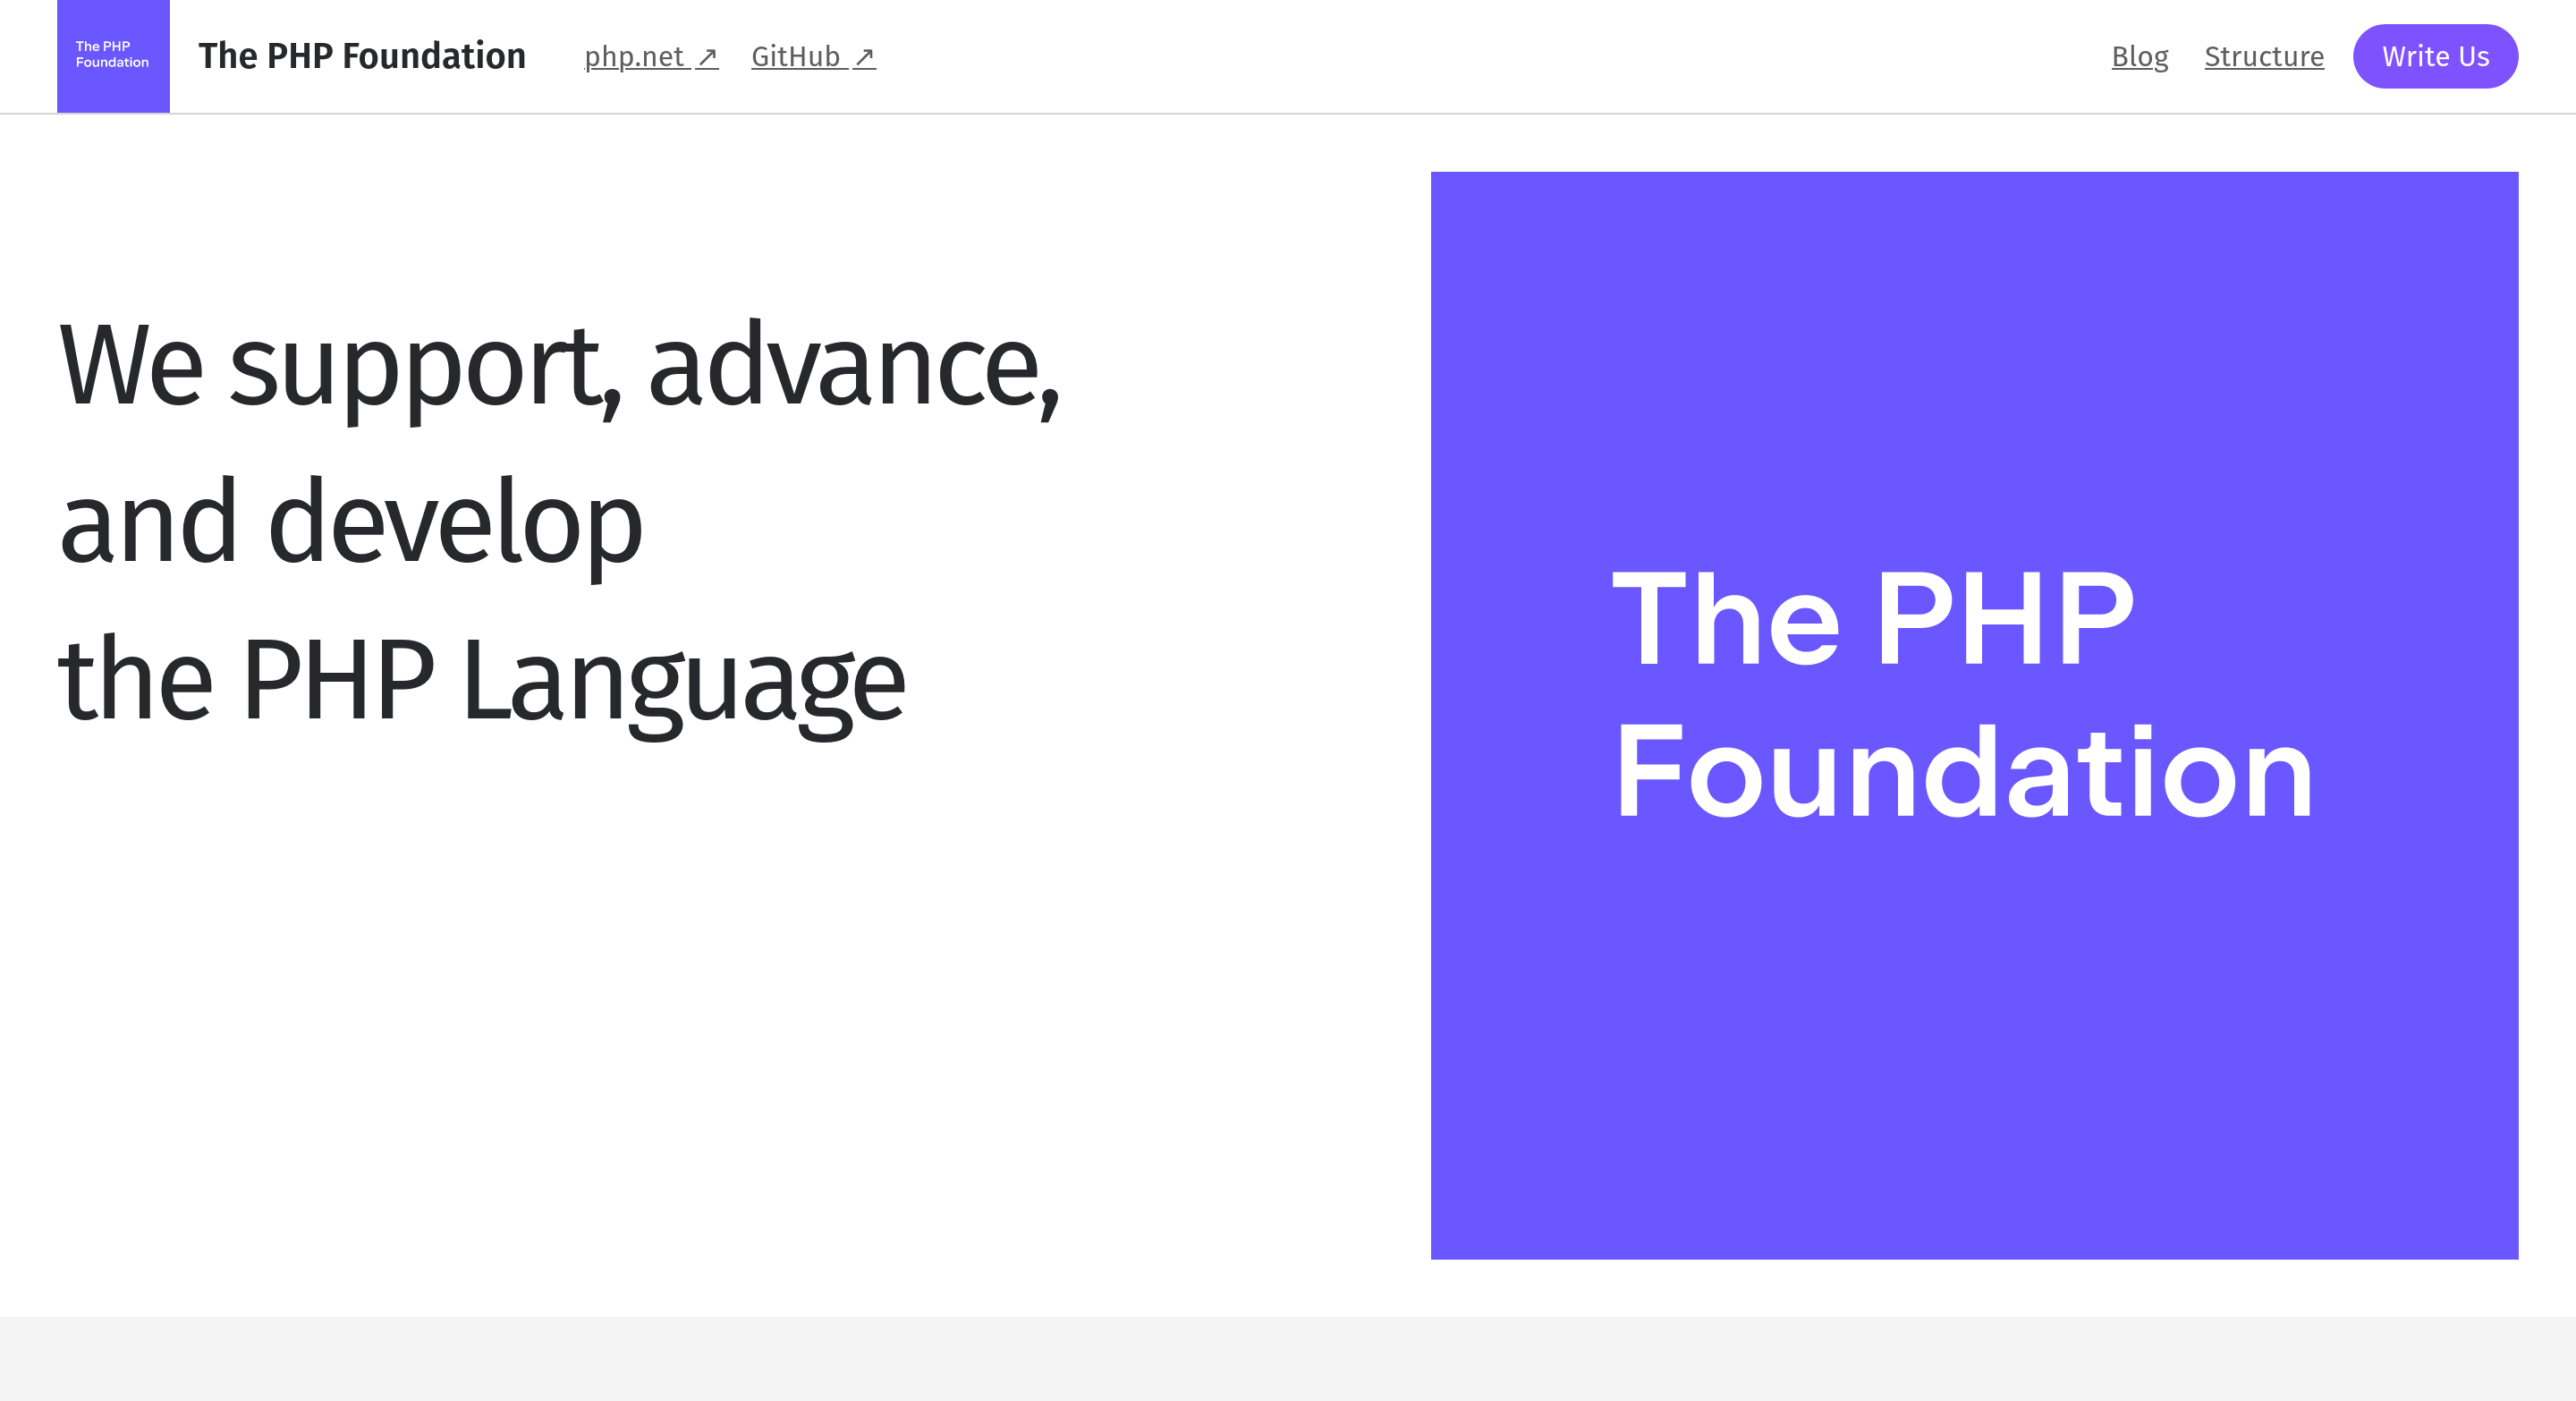
Task: Click the word "advance," in the headline
Action: [x=854, y=366]
